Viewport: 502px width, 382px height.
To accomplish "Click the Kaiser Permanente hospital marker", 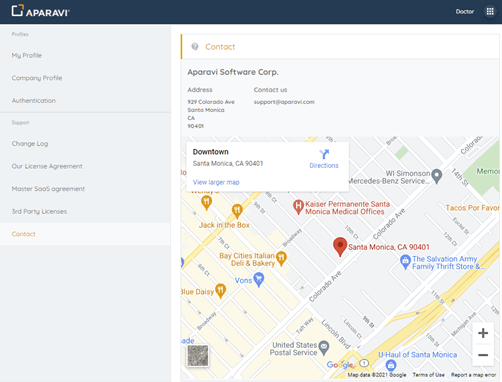I will pos(298,207).
